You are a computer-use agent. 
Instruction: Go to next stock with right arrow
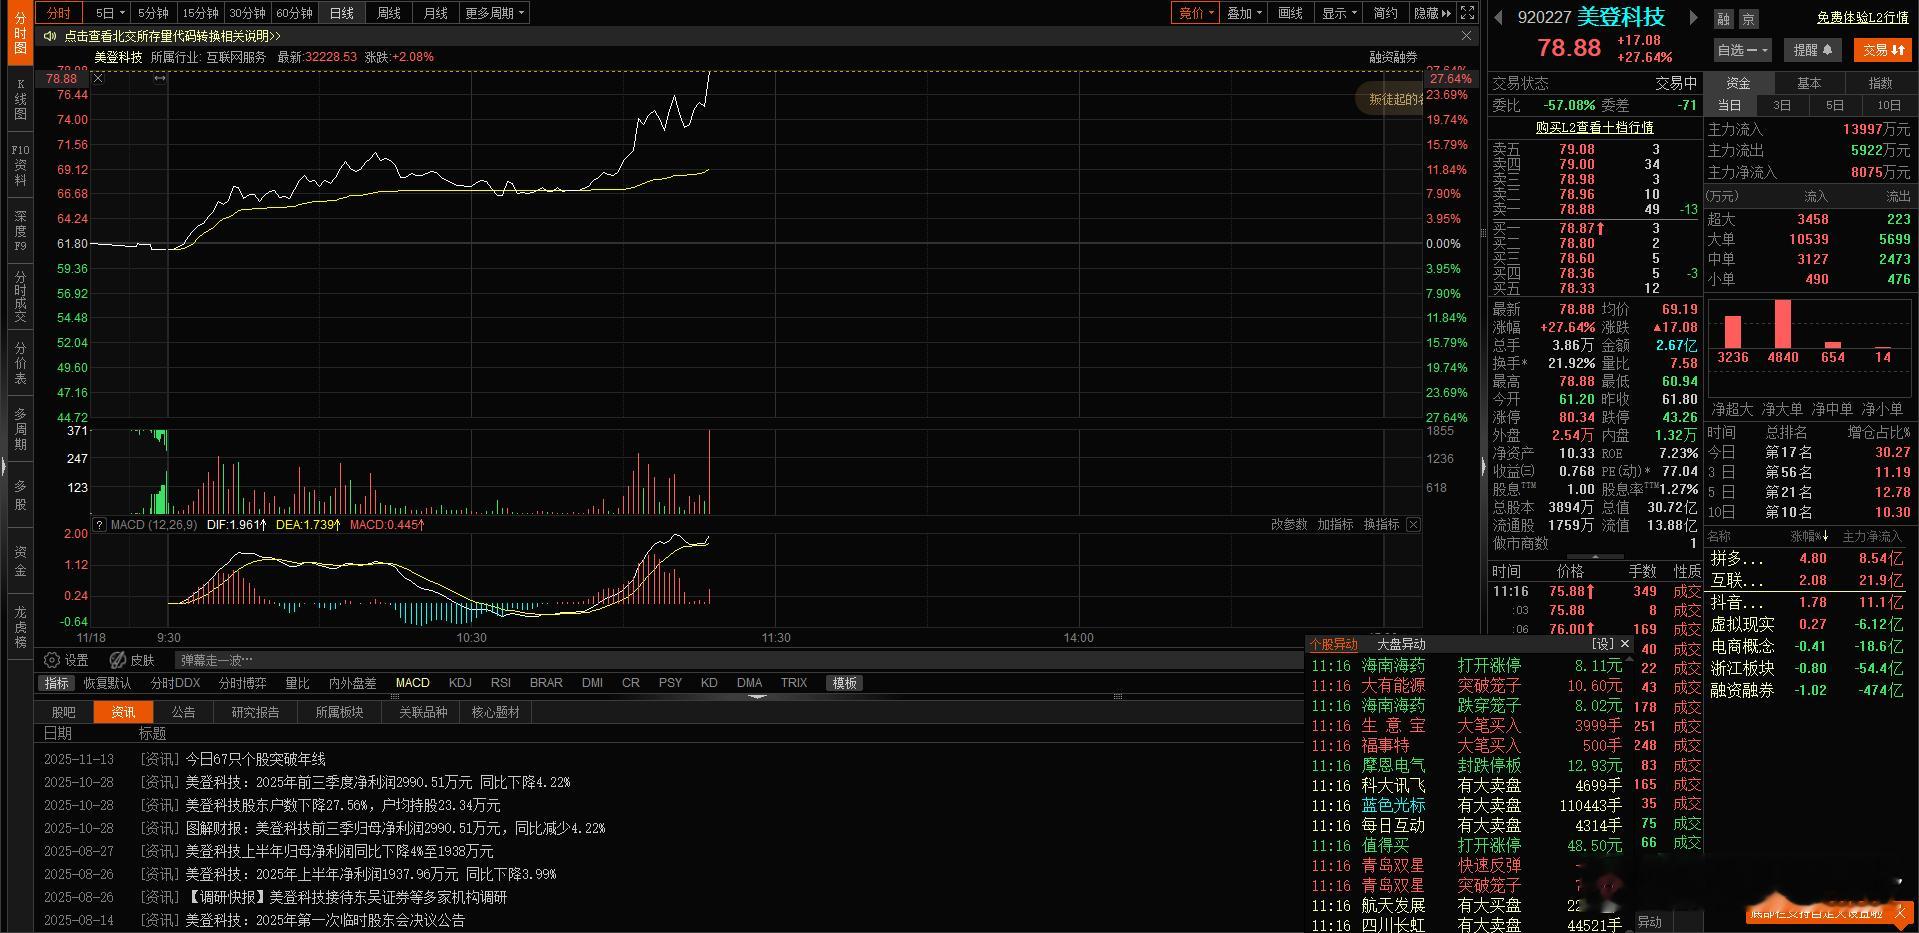1693,17
